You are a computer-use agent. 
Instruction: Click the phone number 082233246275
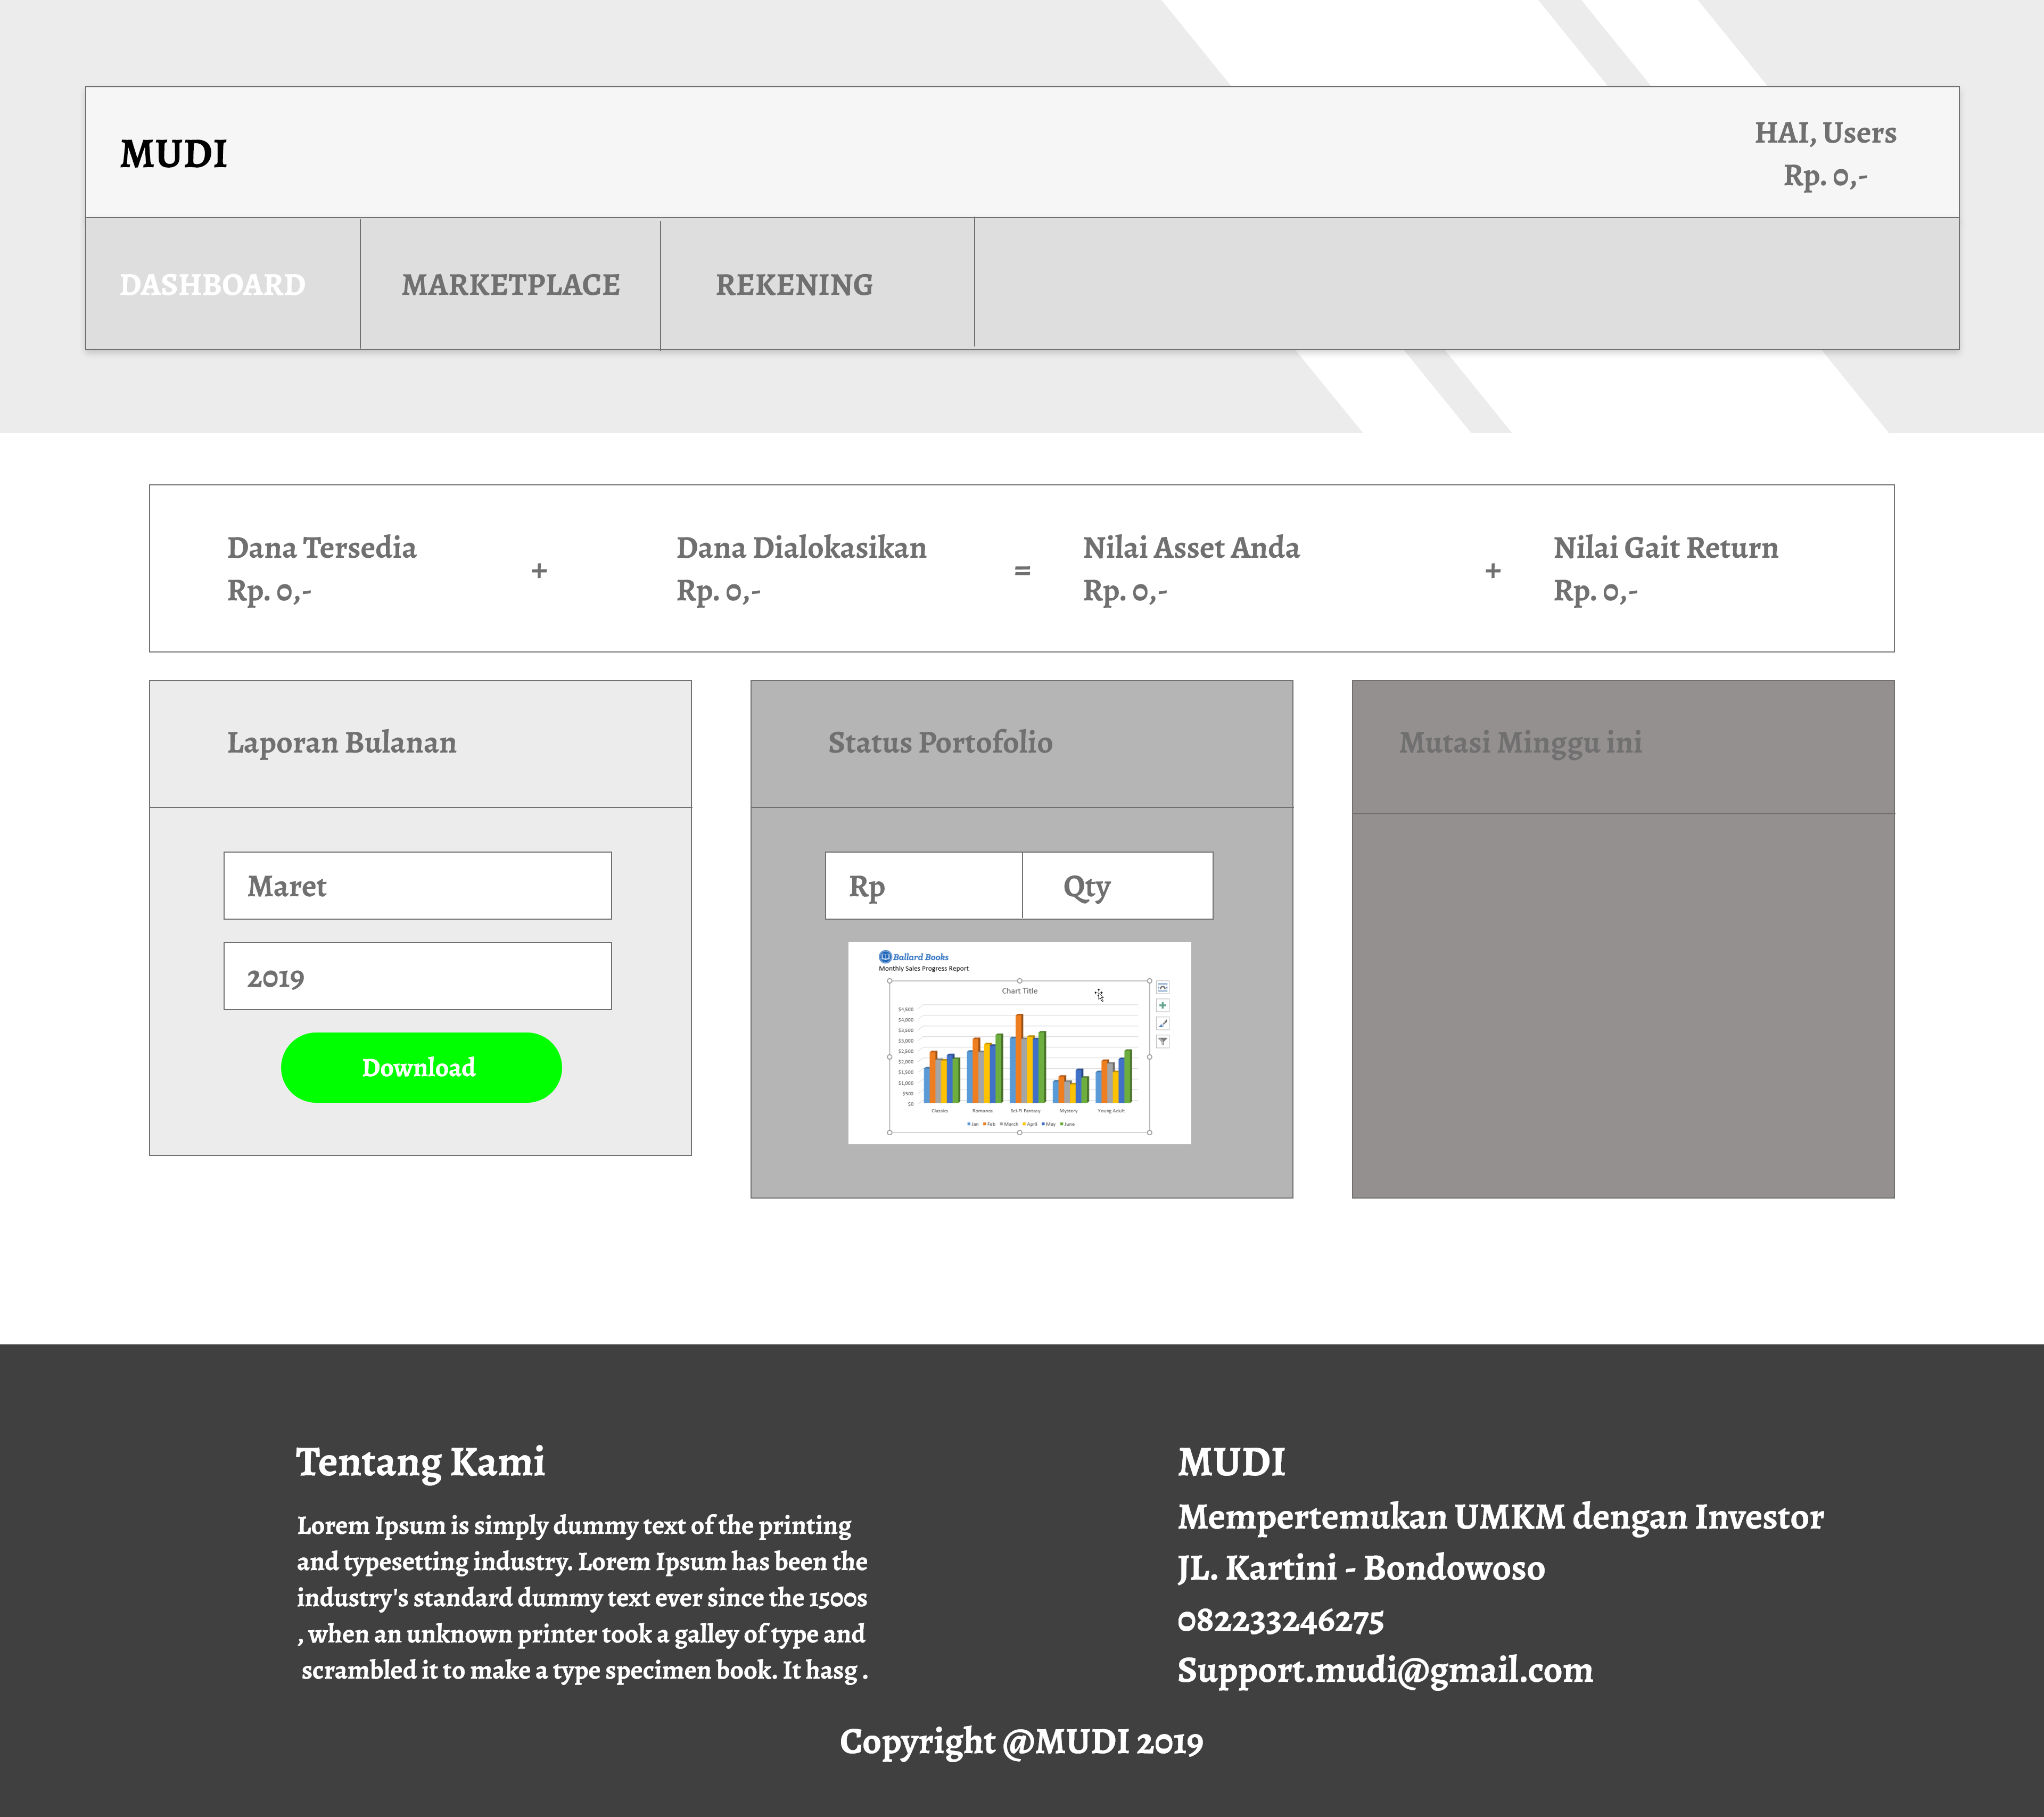pyautogui.click(x=1280, y=1620)
